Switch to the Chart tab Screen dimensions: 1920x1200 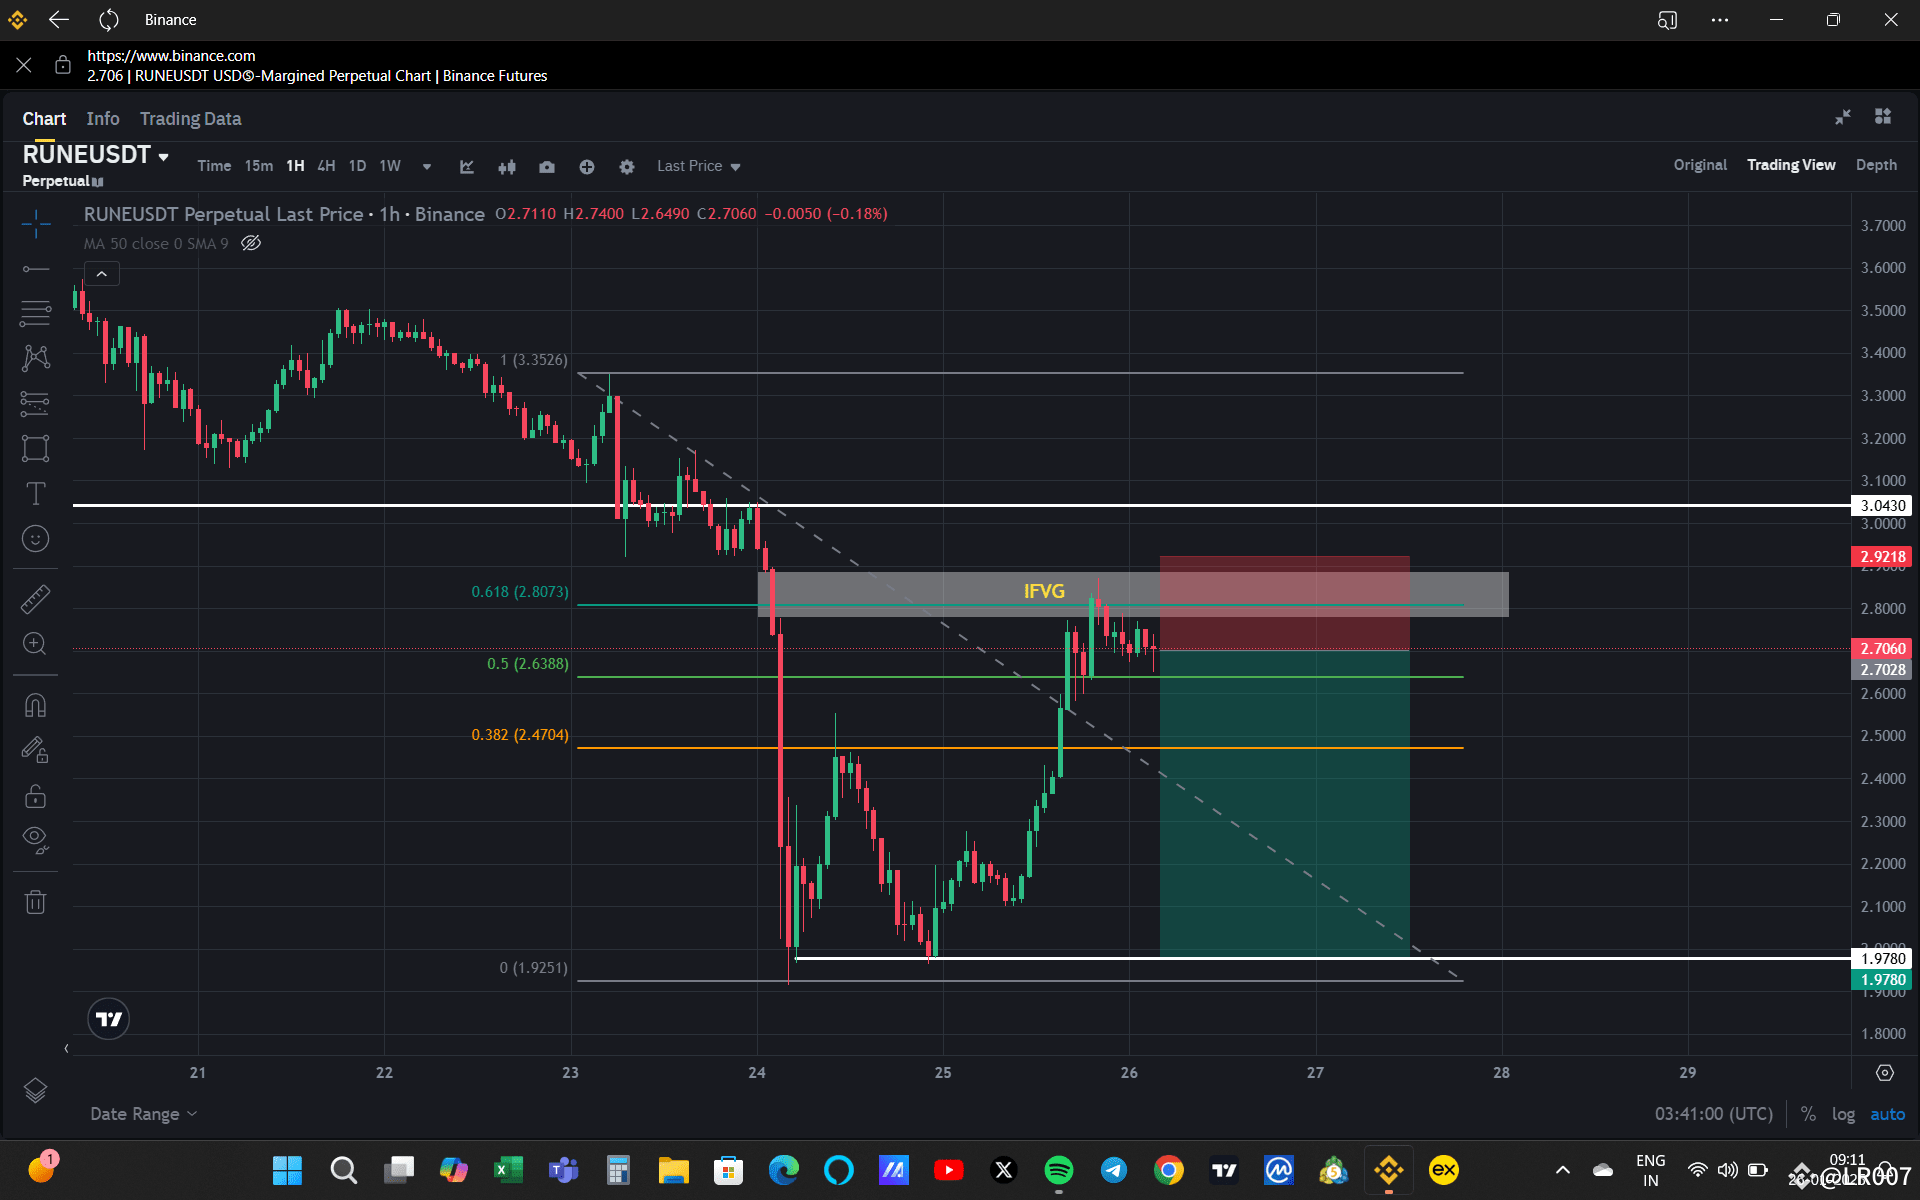(44, 119)
